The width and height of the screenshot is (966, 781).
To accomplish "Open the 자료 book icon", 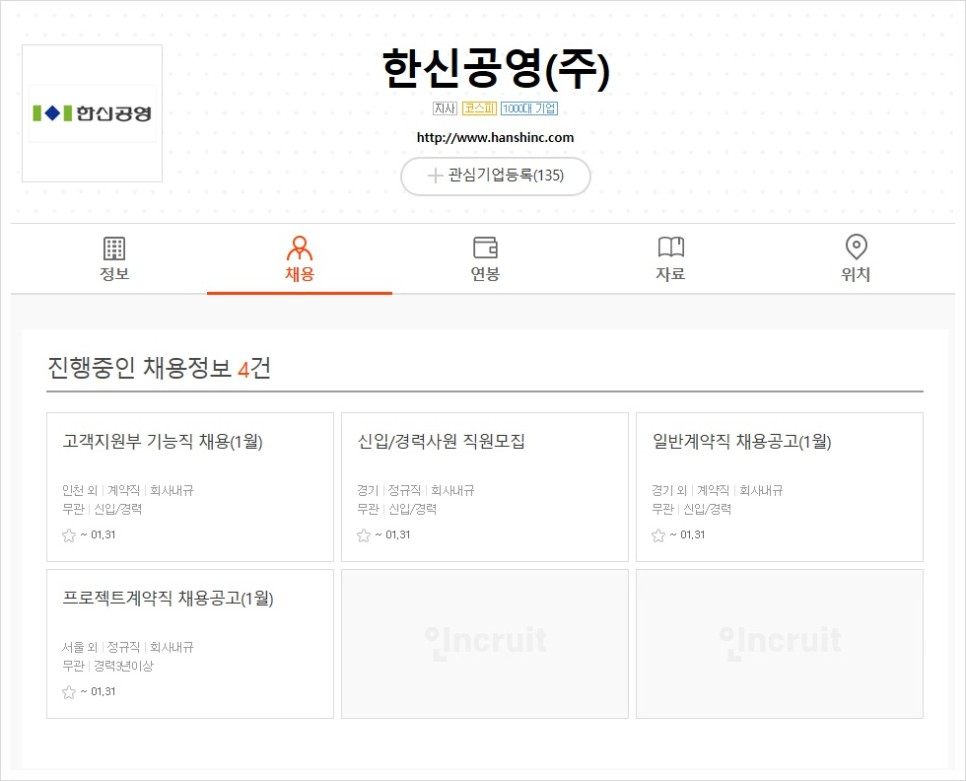I will (671, 247).
